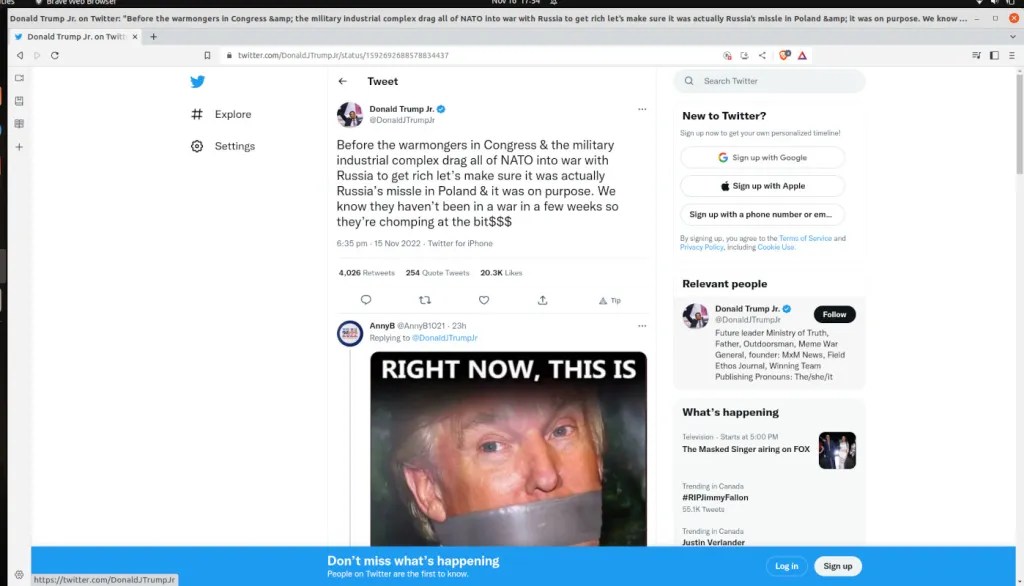The height and width of the screenshot is (586, 1024).
Task: Reload the page in browser toolbar
Action: tap(54, 56)
